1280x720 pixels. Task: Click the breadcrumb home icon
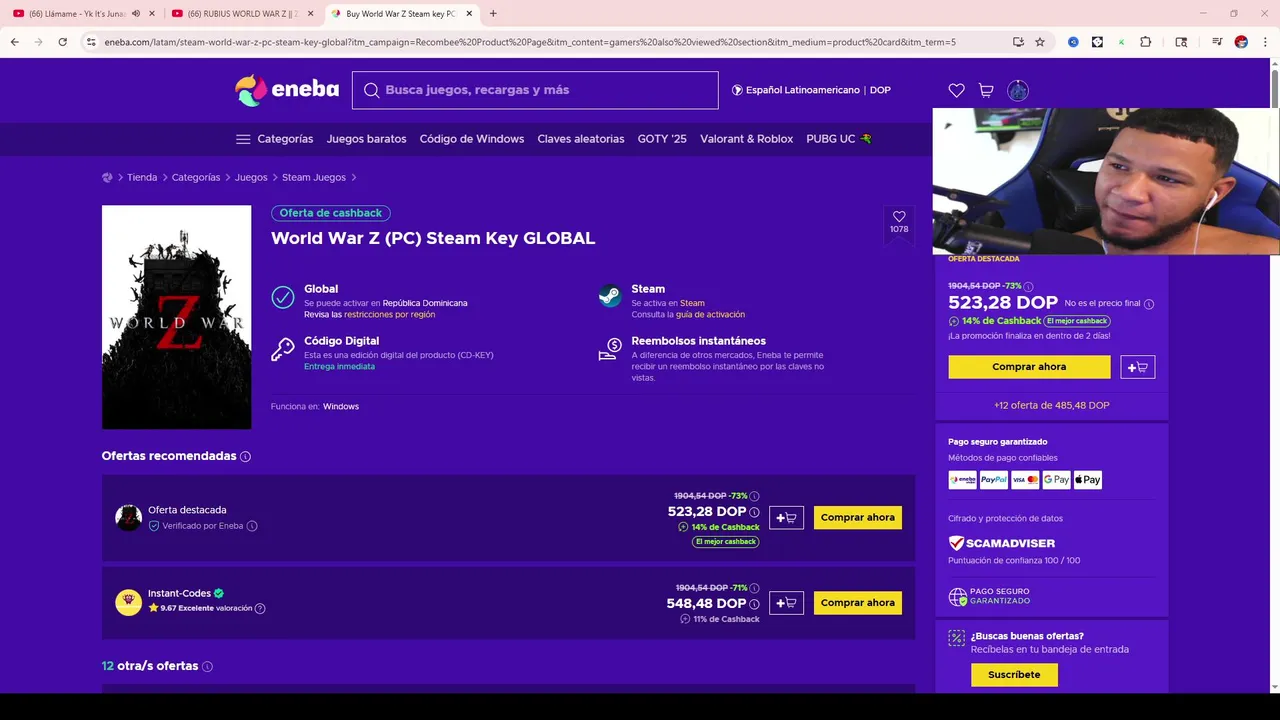[x=107, y=177]
